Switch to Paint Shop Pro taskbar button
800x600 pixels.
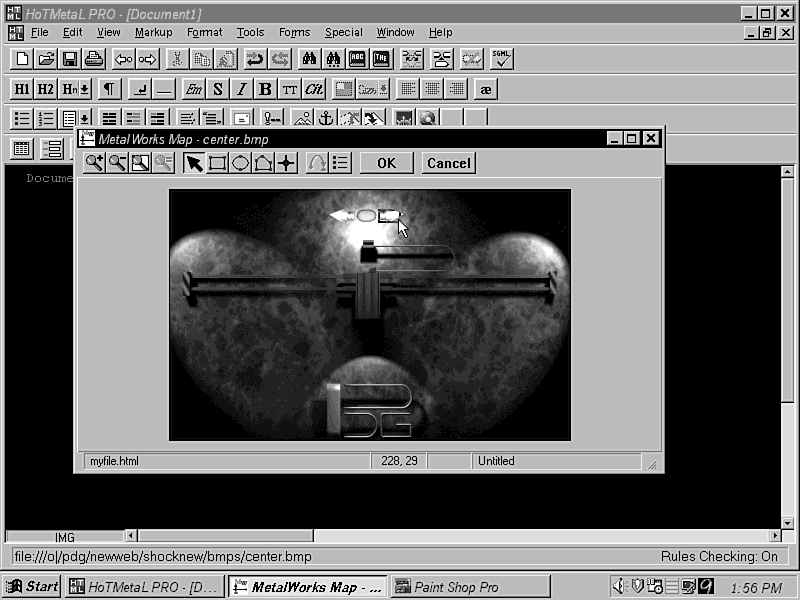coord(470,587)
